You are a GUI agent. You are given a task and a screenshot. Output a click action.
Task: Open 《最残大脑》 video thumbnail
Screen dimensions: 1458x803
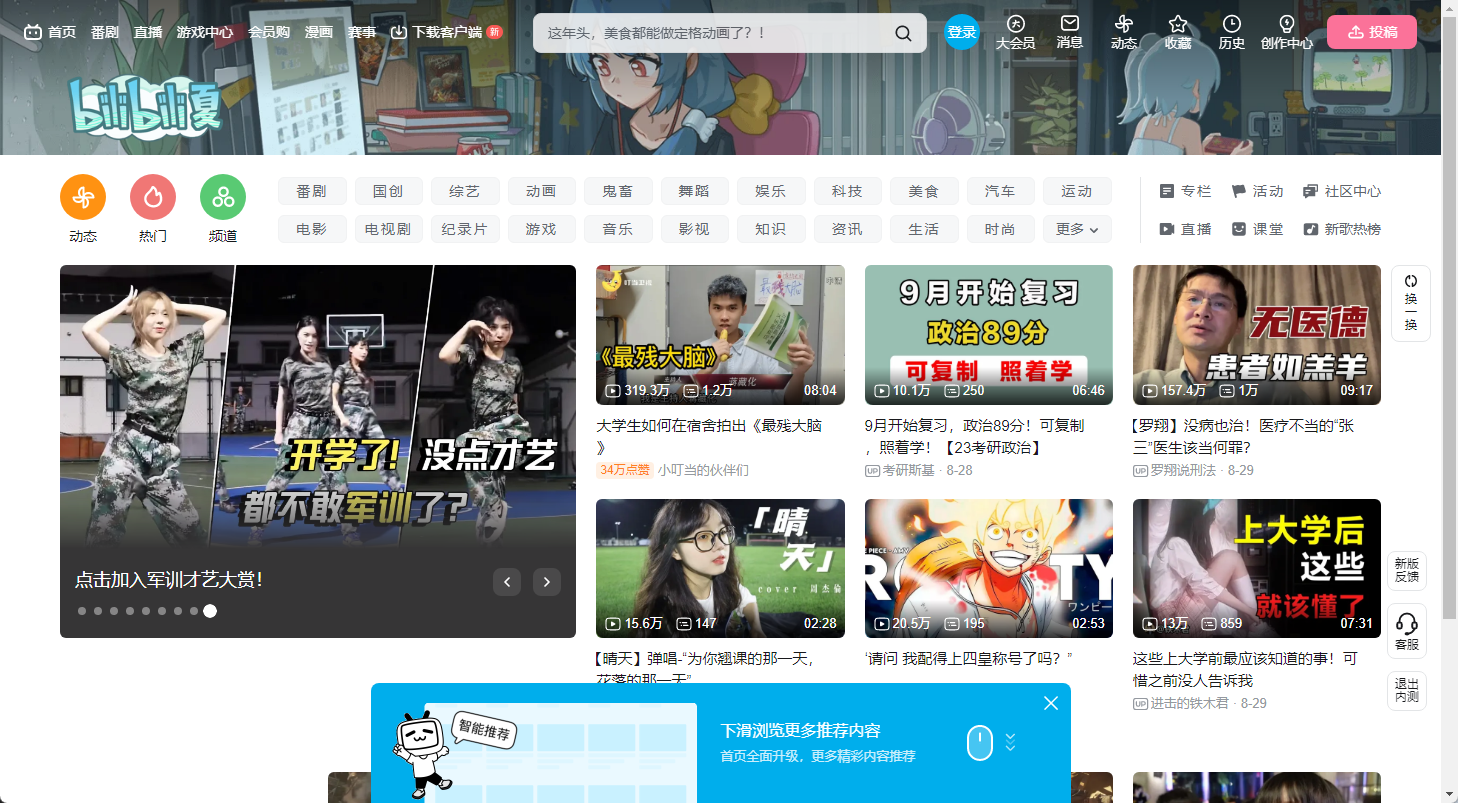coord(720,335)
